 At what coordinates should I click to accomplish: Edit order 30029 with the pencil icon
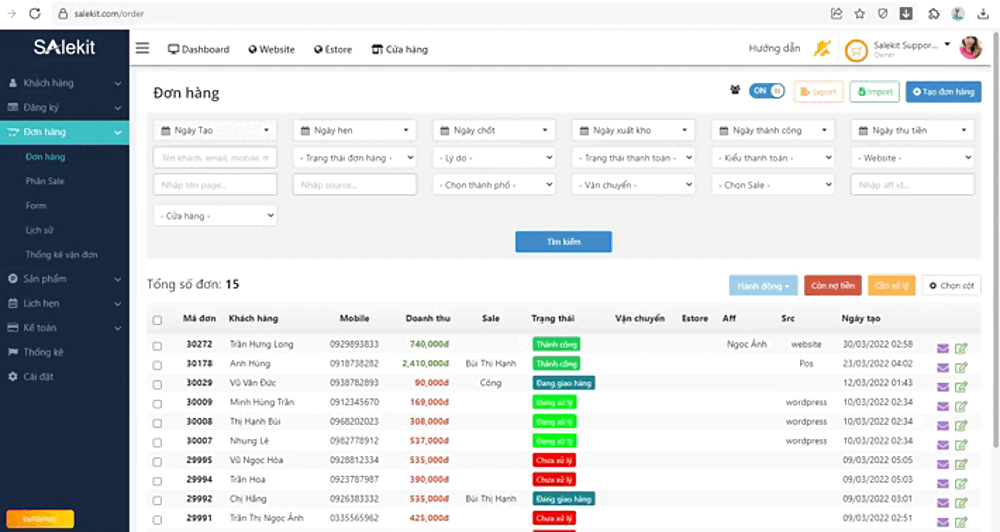pyautogui.click(x=961, y=387)
